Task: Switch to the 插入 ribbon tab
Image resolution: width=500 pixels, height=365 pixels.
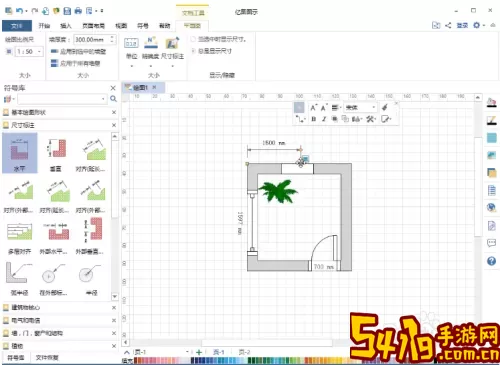Action: pos(66,26)
